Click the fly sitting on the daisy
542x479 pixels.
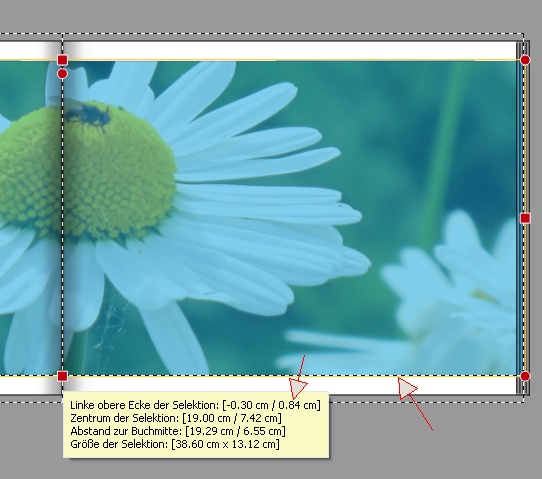point(89,115)
